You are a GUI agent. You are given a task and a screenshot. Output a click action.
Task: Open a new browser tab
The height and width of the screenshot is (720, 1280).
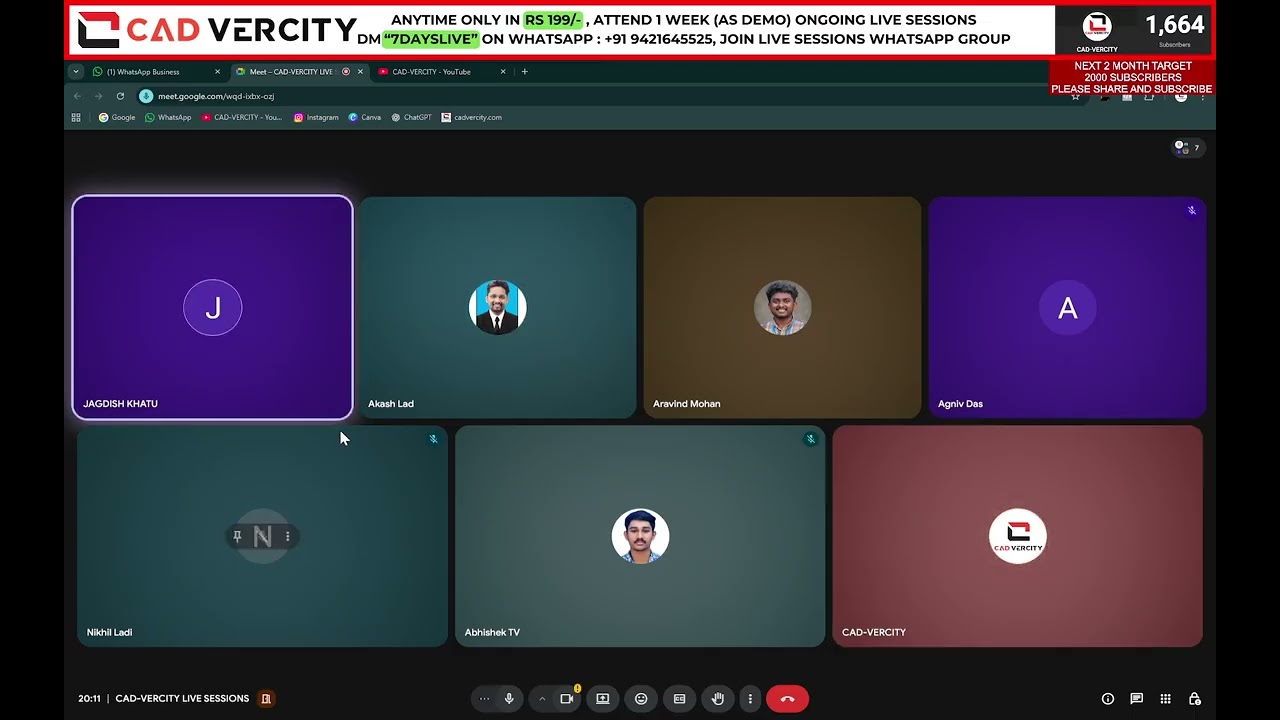point(525,72)
